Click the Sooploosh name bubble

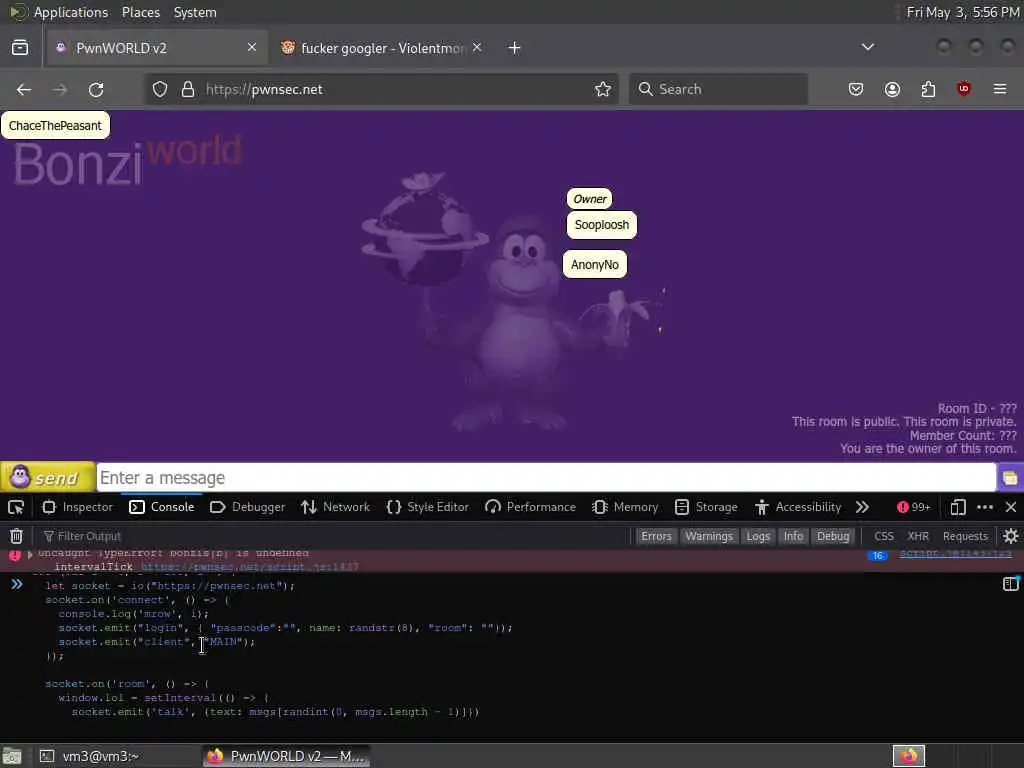coord(601,225)
